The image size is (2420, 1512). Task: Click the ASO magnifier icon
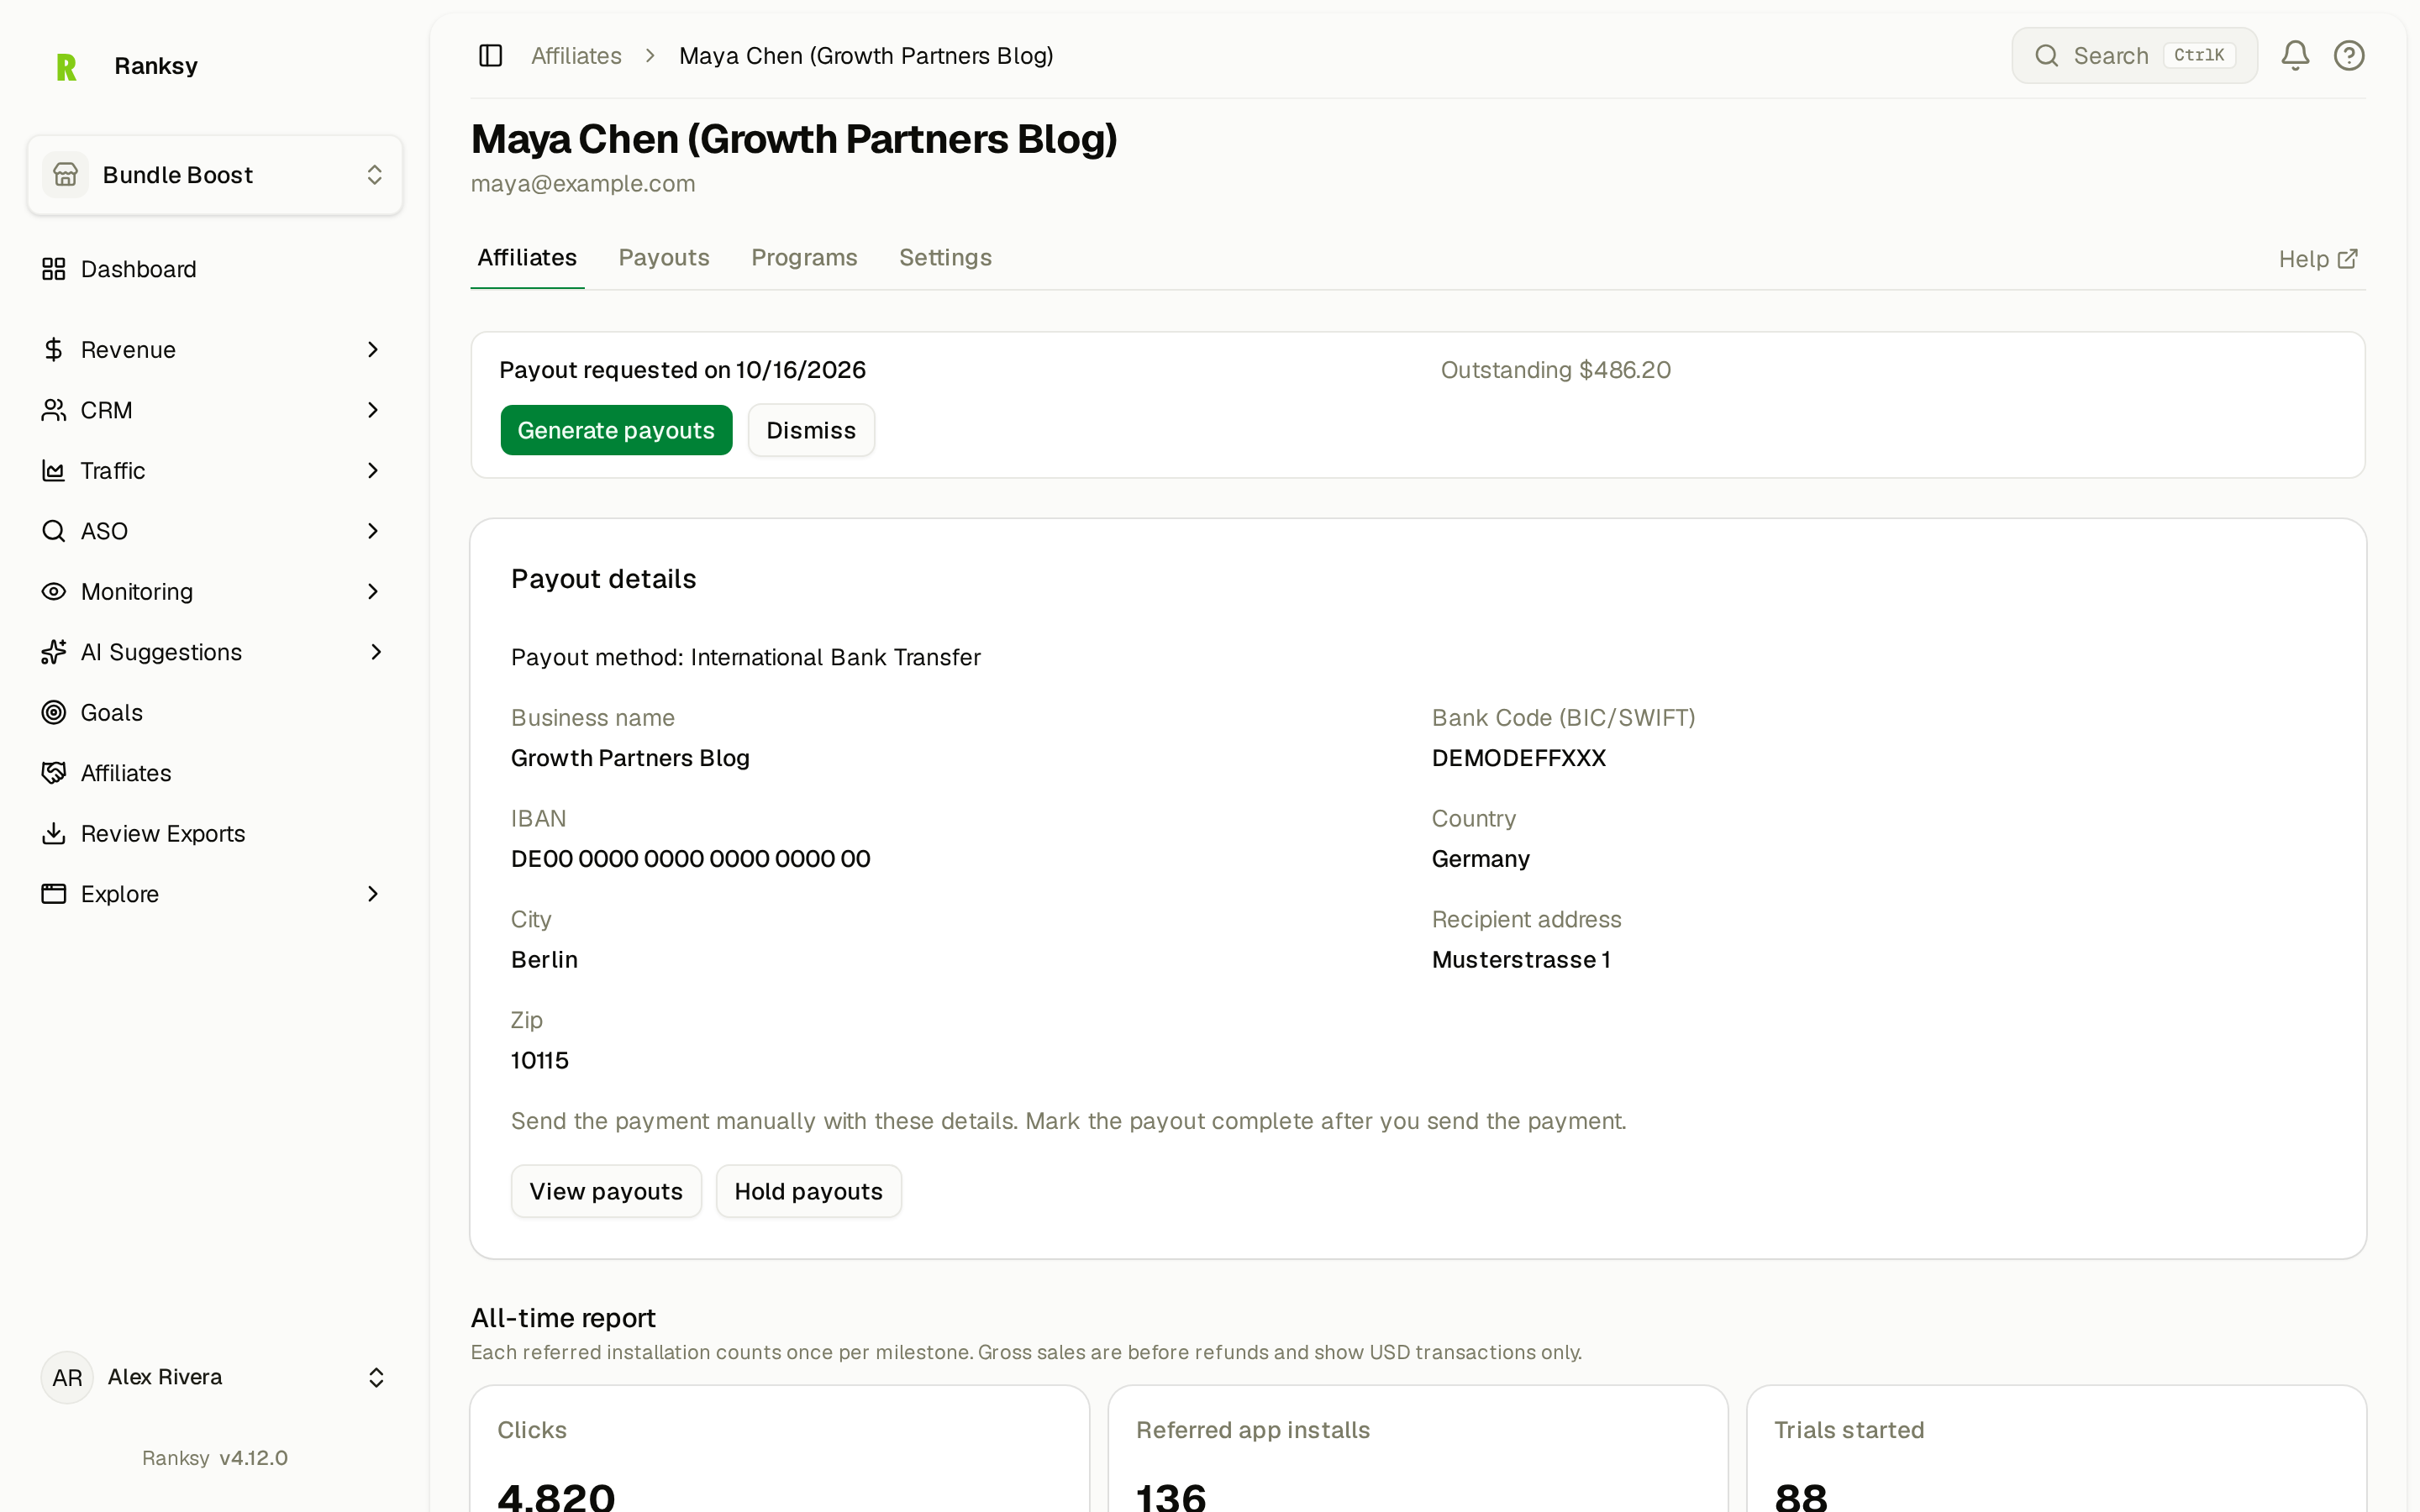tap(54, 531)
